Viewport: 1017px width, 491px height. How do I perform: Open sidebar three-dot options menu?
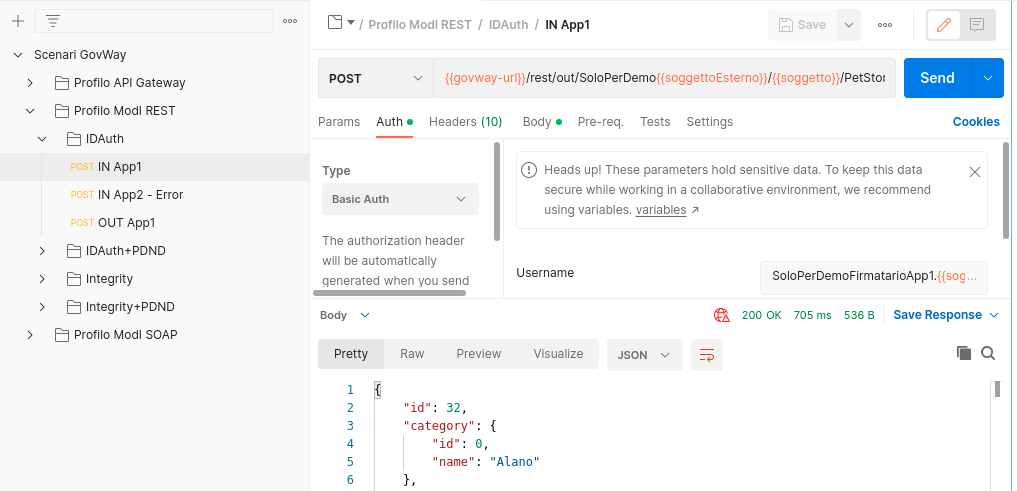(290, 21)
